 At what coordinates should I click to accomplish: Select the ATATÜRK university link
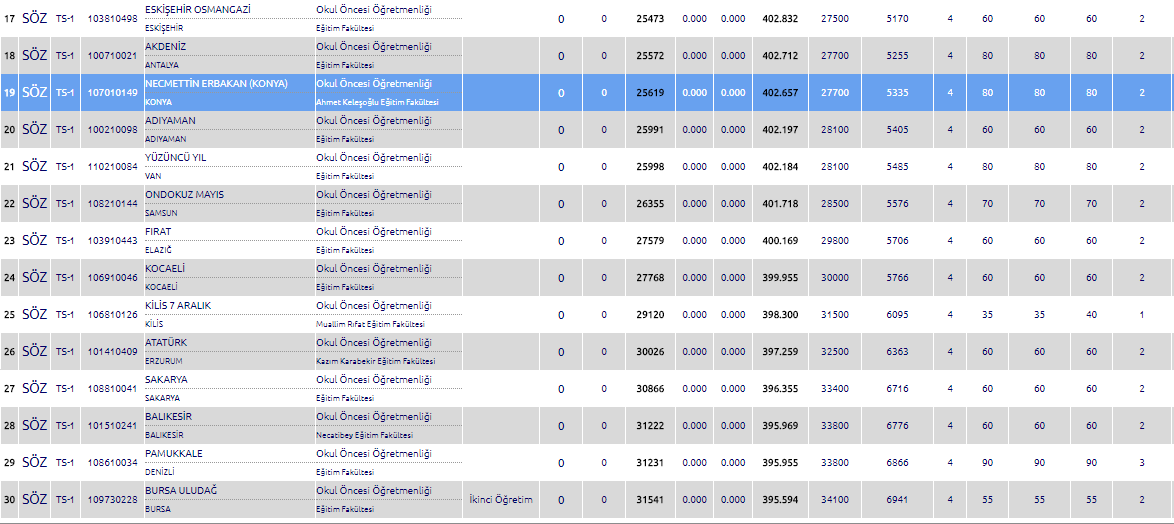165,342
